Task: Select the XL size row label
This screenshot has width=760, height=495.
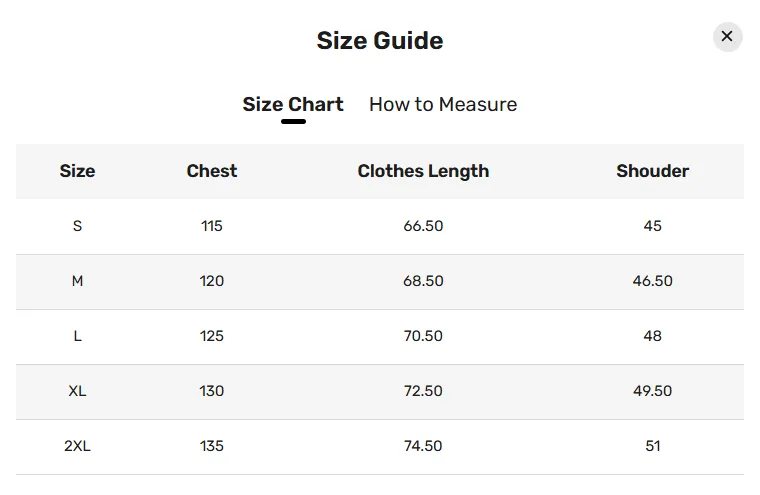Action: tap(77, 391)
